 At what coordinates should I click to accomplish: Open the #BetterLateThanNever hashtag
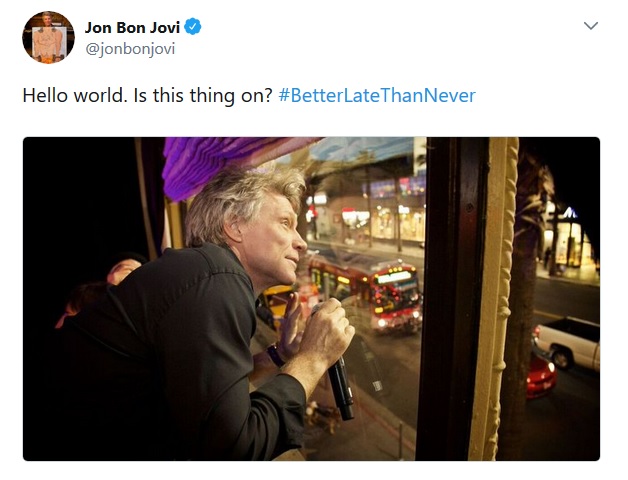point(377,95)
